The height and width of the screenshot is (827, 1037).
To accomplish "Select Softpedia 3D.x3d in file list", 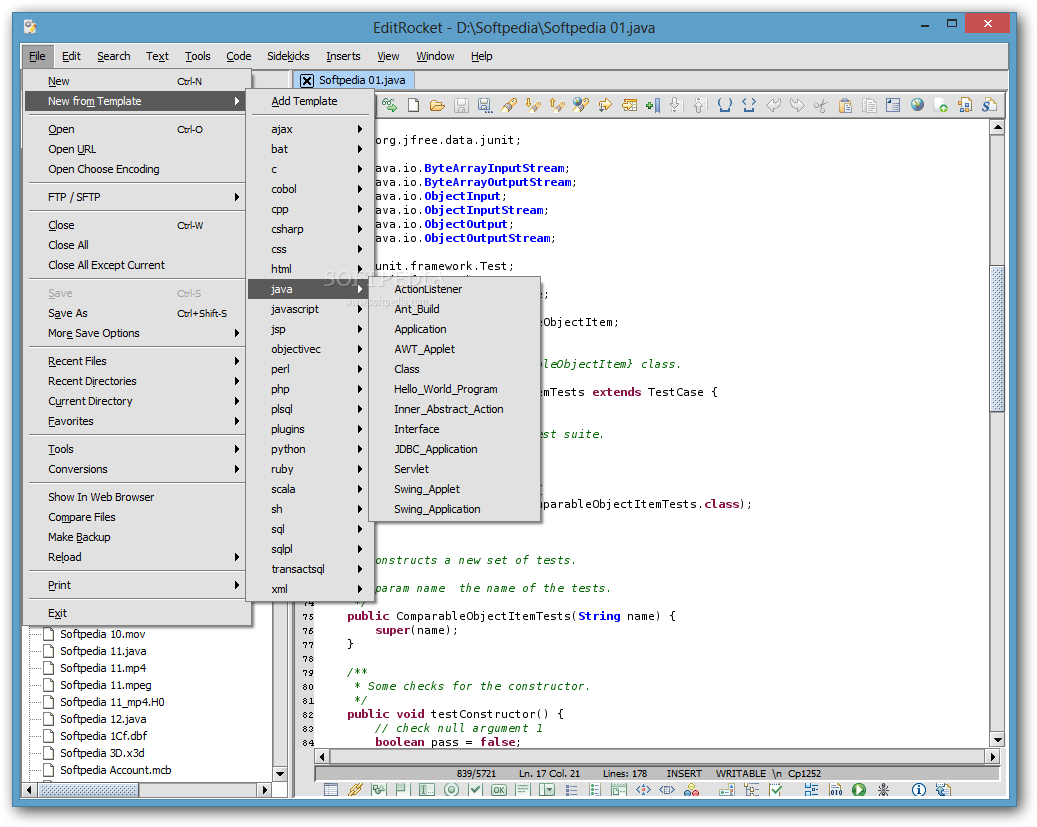I will [x=102, y=753].
